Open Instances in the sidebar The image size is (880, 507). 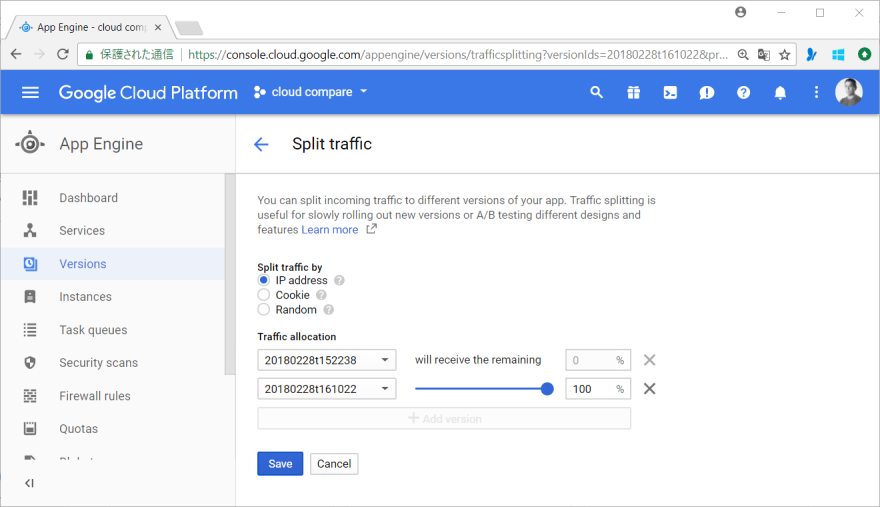coord(85,296)
